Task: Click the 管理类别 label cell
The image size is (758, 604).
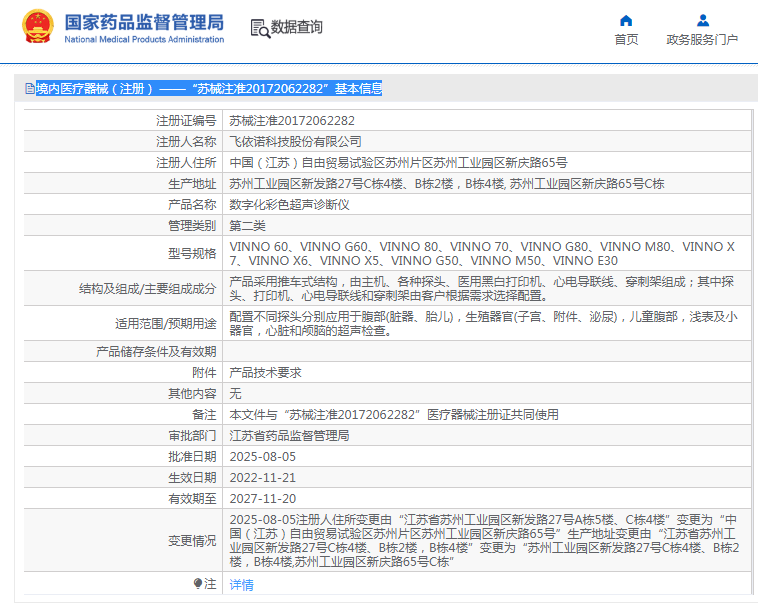Action: click(x=123, y=226)
